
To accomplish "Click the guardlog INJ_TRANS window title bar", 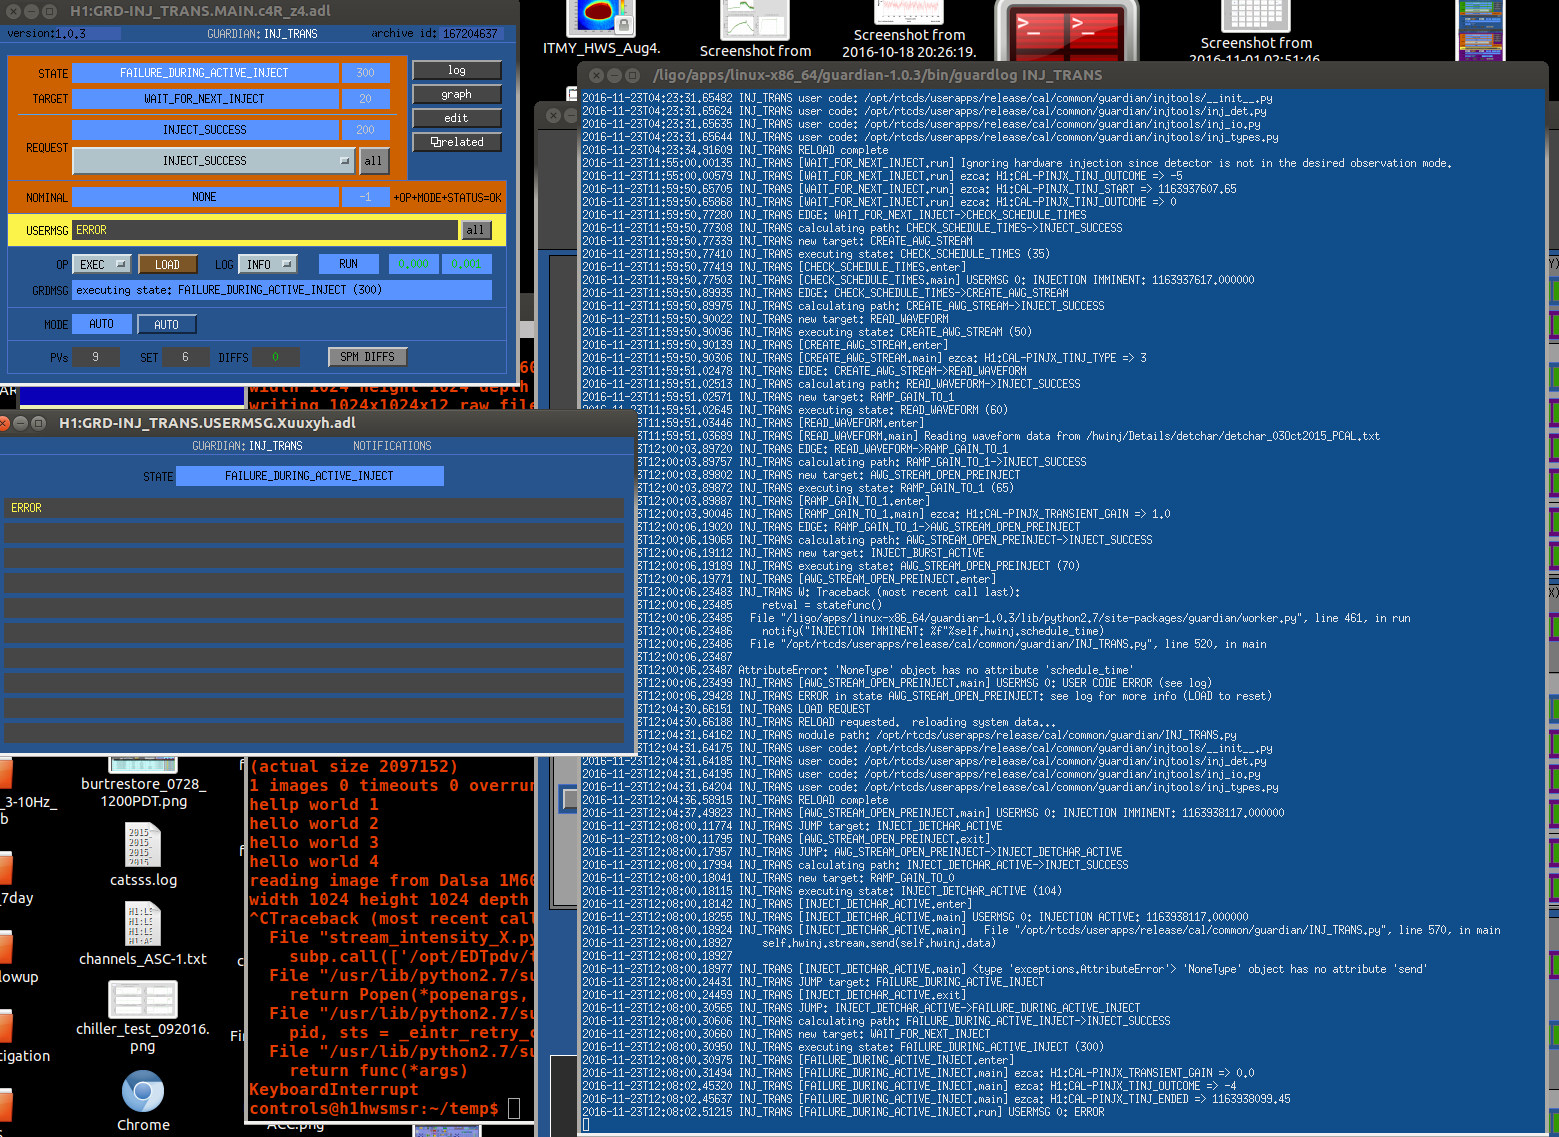I will click(x=1062, y=75).
